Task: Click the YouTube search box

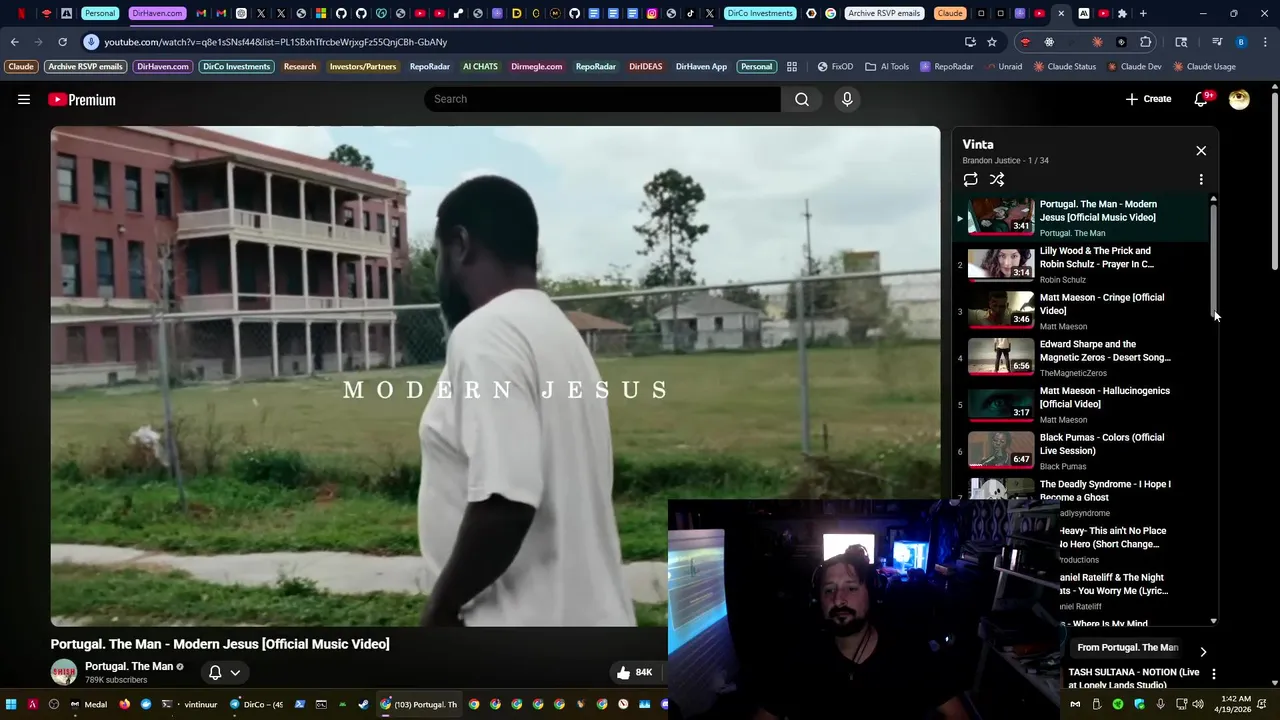Action: 602,99
